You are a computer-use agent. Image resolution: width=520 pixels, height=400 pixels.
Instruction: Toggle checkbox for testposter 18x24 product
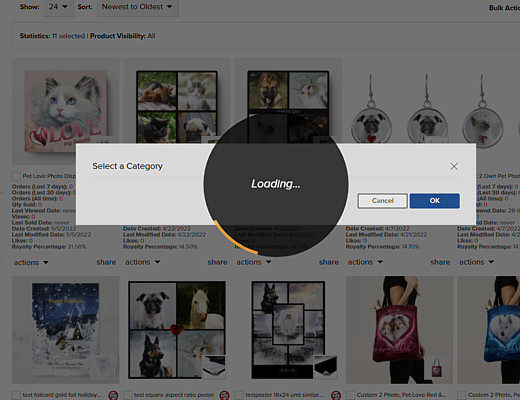click(239, 395)
